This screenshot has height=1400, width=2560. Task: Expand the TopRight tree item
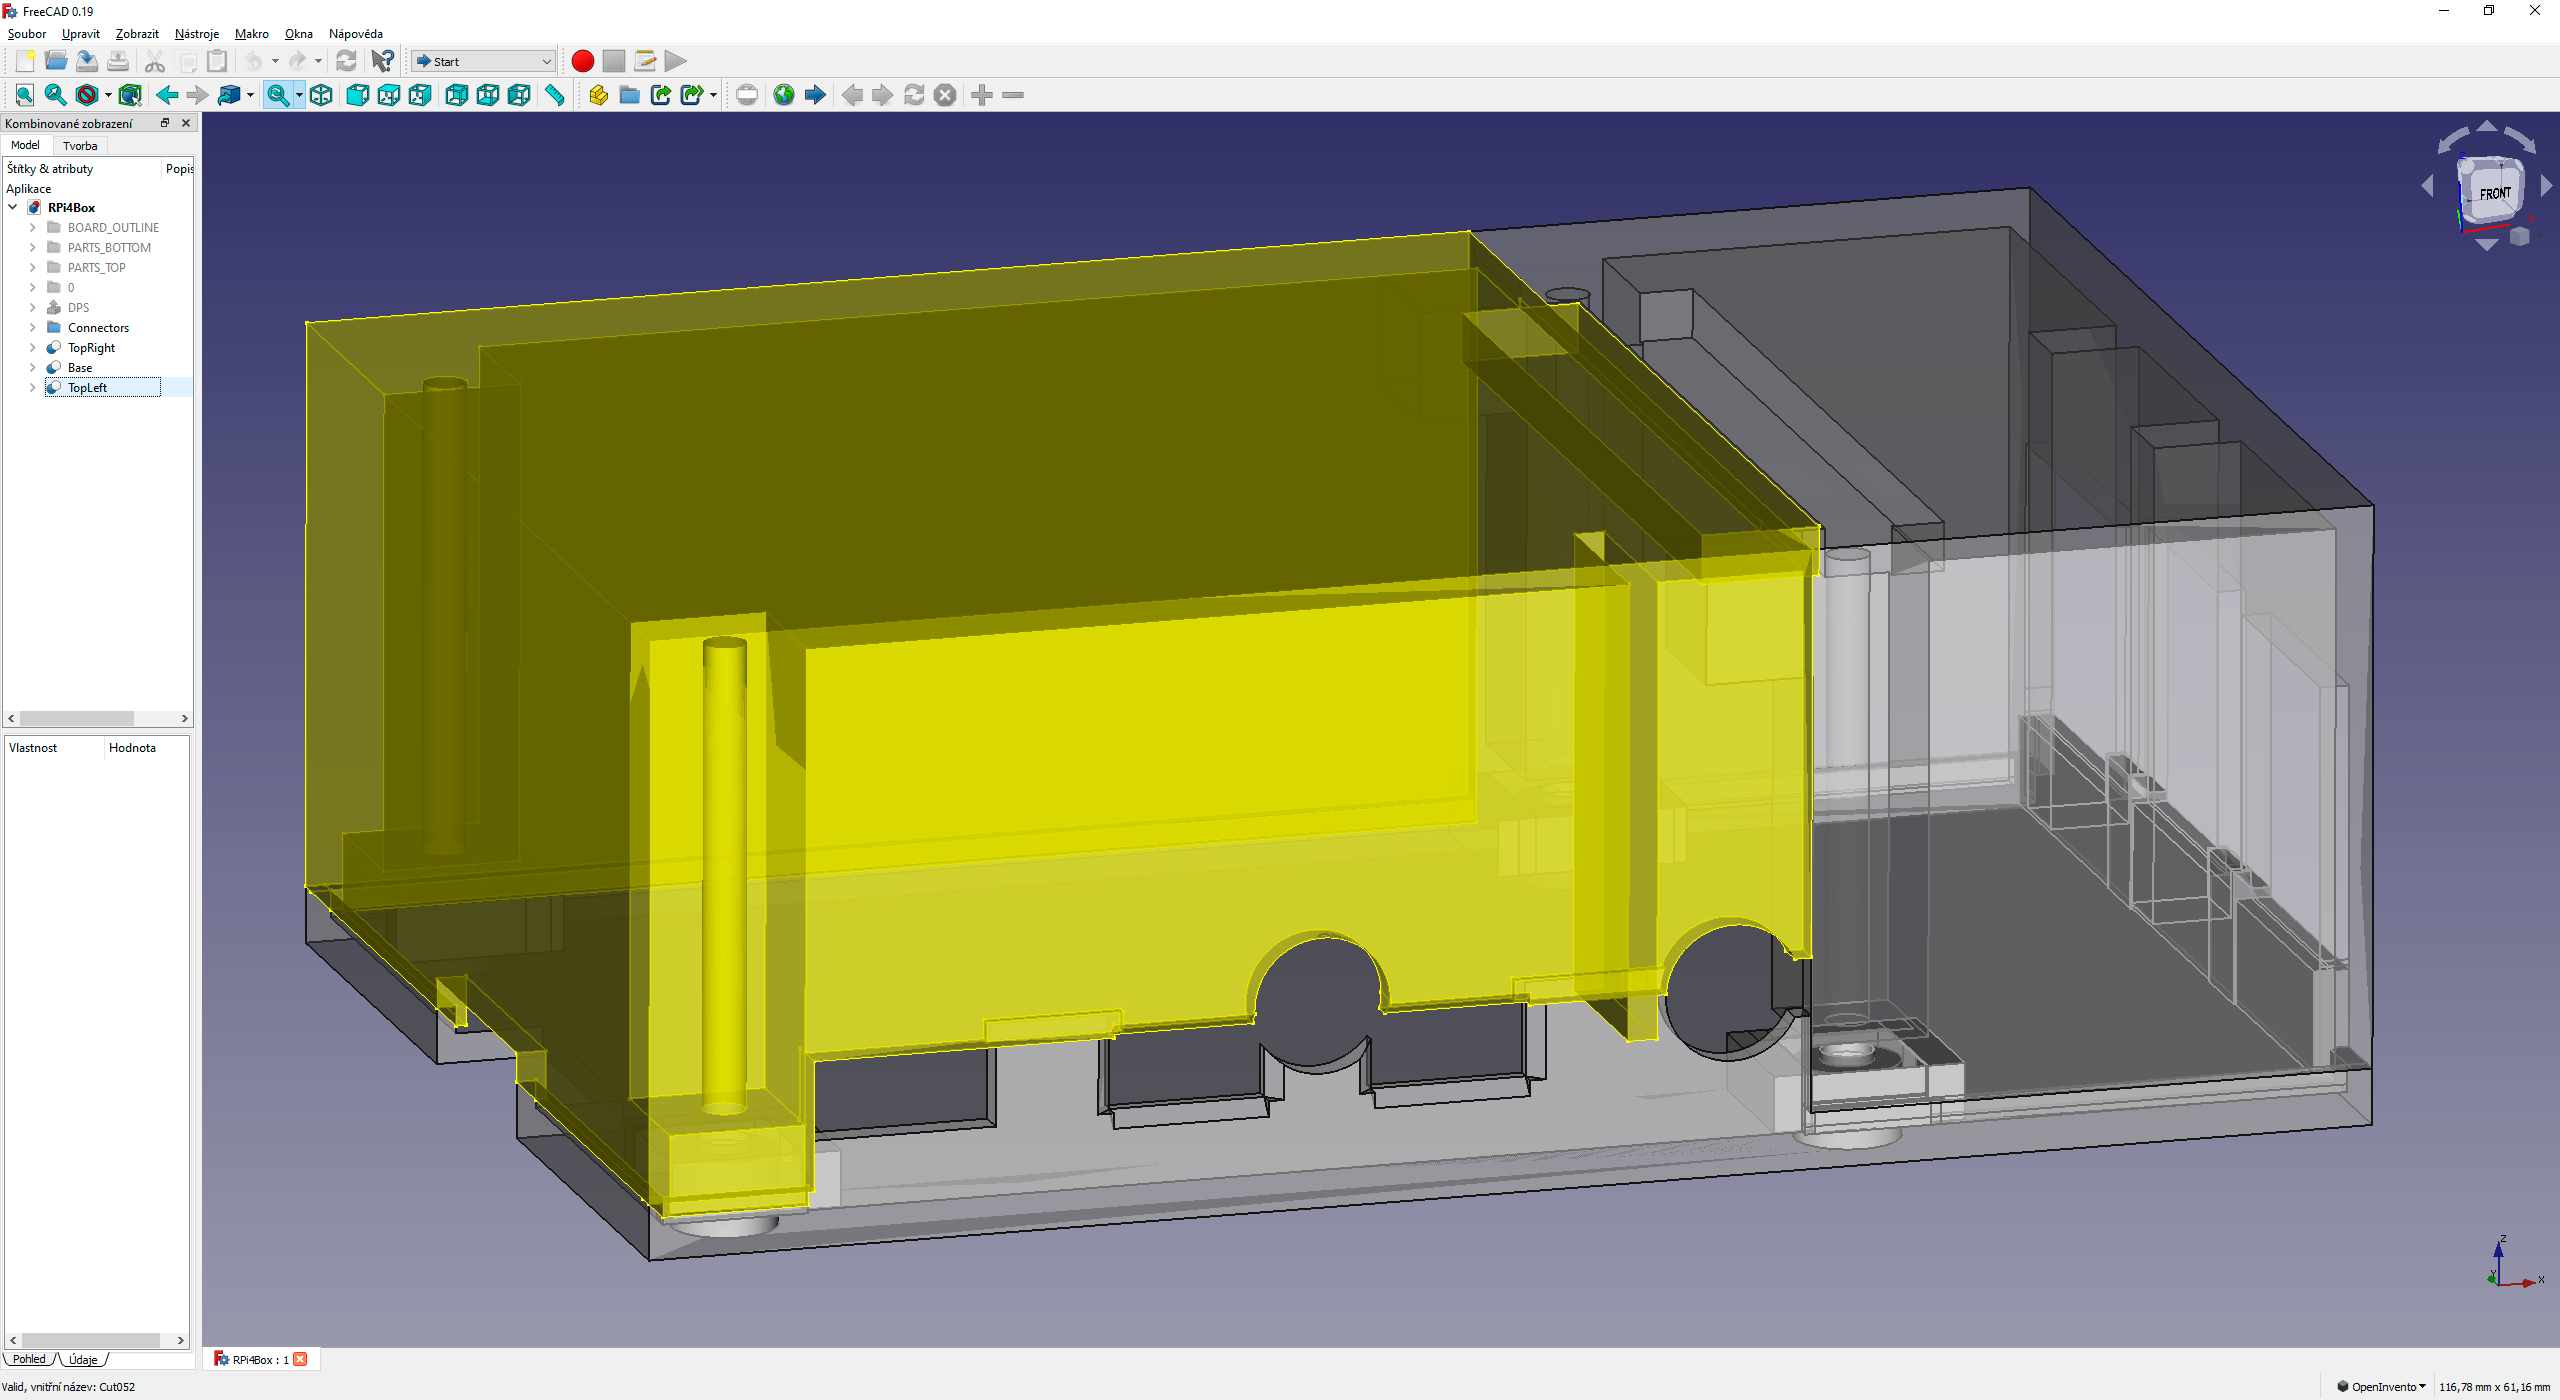pyautogui.click(x=32, y=348)
